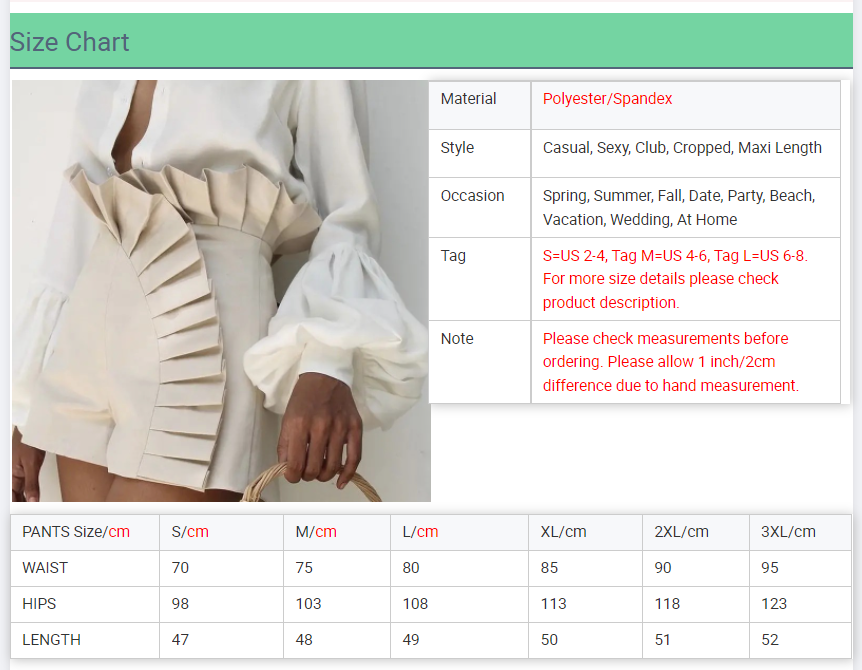
Task: Select the measurement note in red text
Action: (x=670, y=362)
